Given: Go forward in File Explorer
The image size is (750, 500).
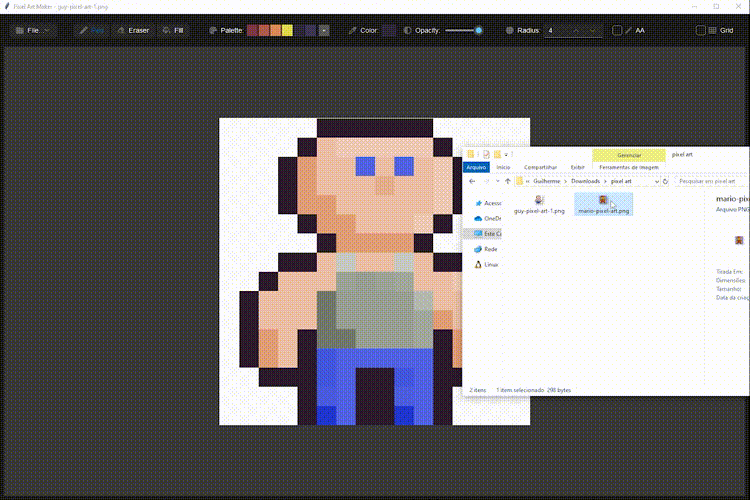Looking at the screenshot, I should click(486, 181).
